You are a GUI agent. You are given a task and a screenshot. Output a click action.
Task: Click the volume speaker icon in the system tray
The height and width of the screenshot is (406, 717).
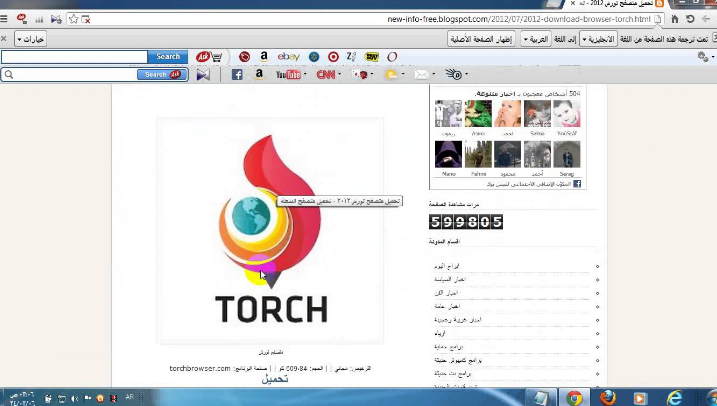(x=75, y=399)
